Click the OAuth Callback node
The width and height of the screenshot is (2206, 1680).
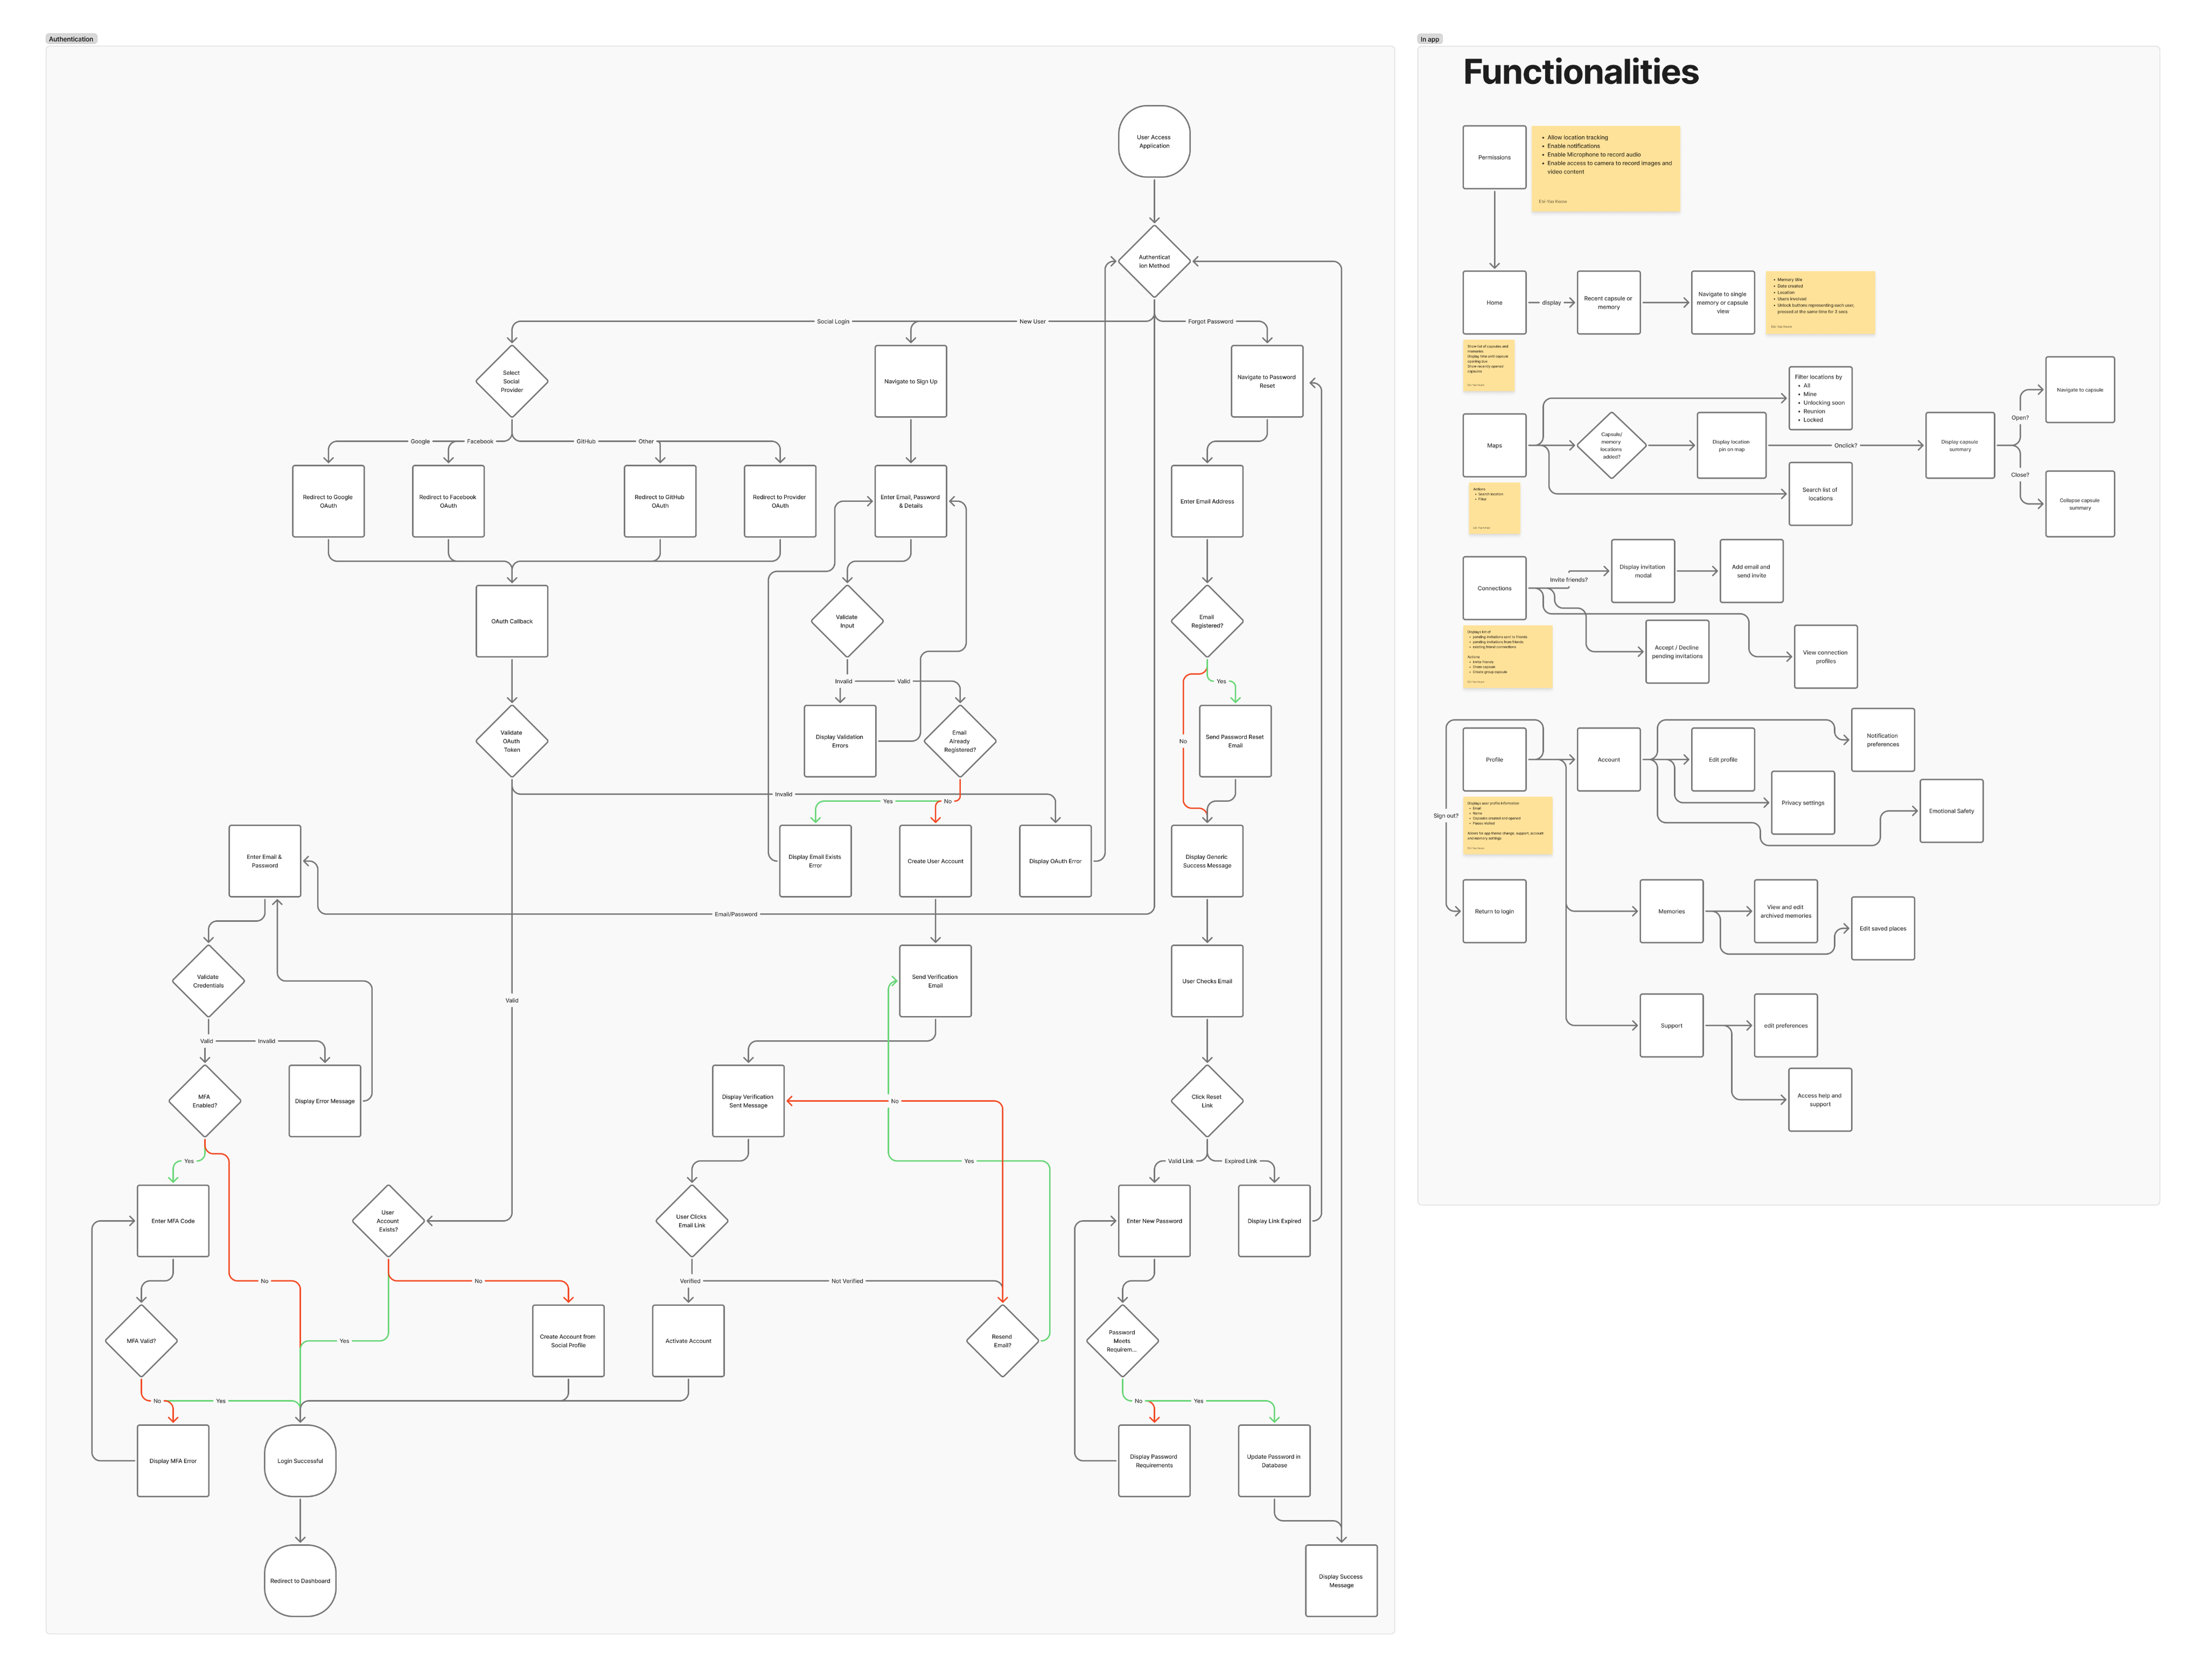click(511, 621)
